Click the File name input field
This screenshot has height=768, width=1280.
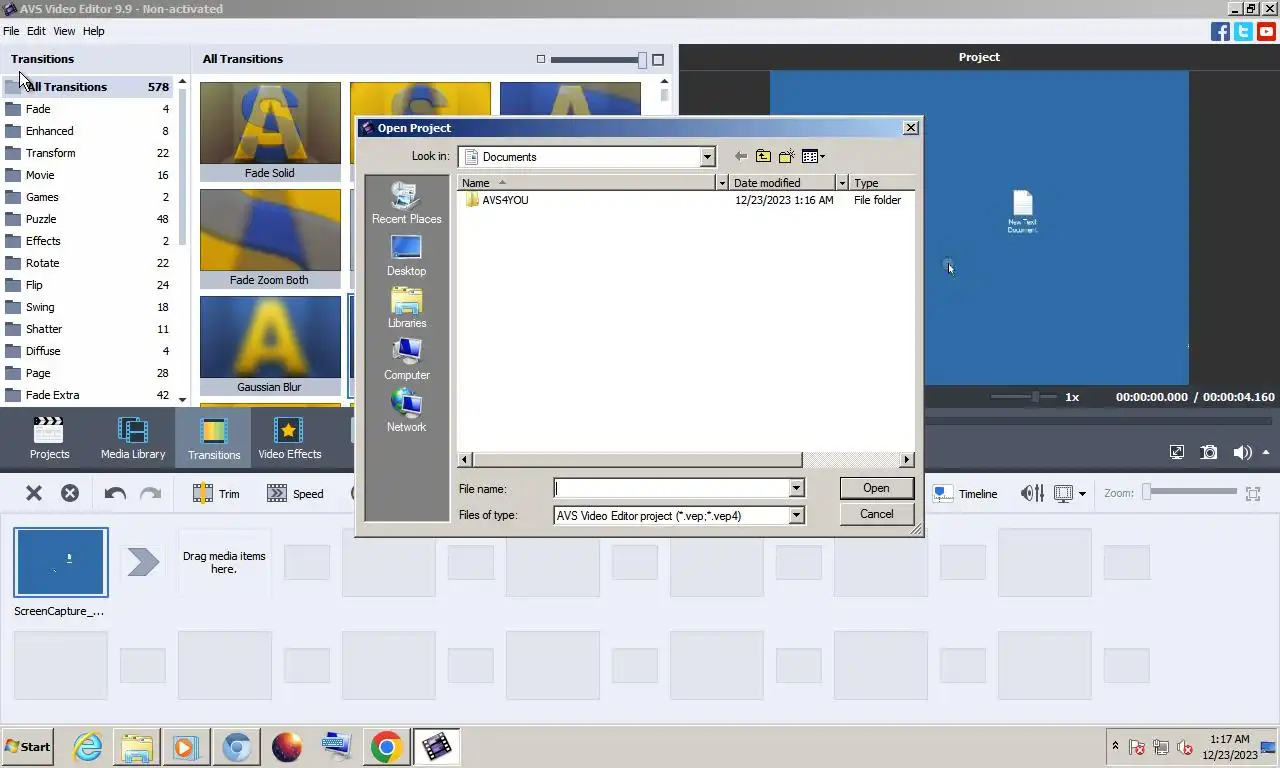[671, 488]
